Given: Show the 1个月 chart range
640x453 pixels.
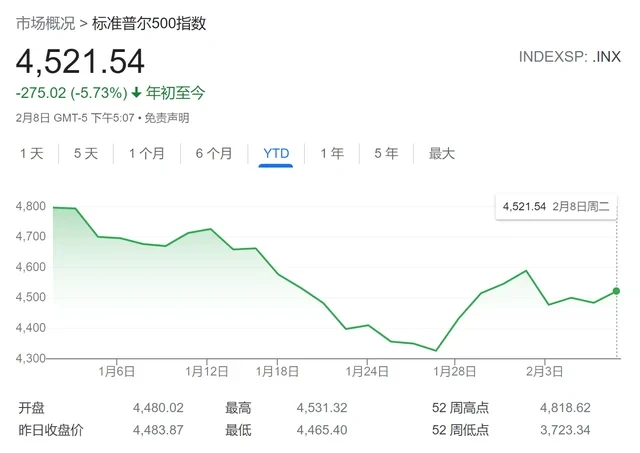Looking at the screenshot, I should pyautogui.click(x=146, y=153).
